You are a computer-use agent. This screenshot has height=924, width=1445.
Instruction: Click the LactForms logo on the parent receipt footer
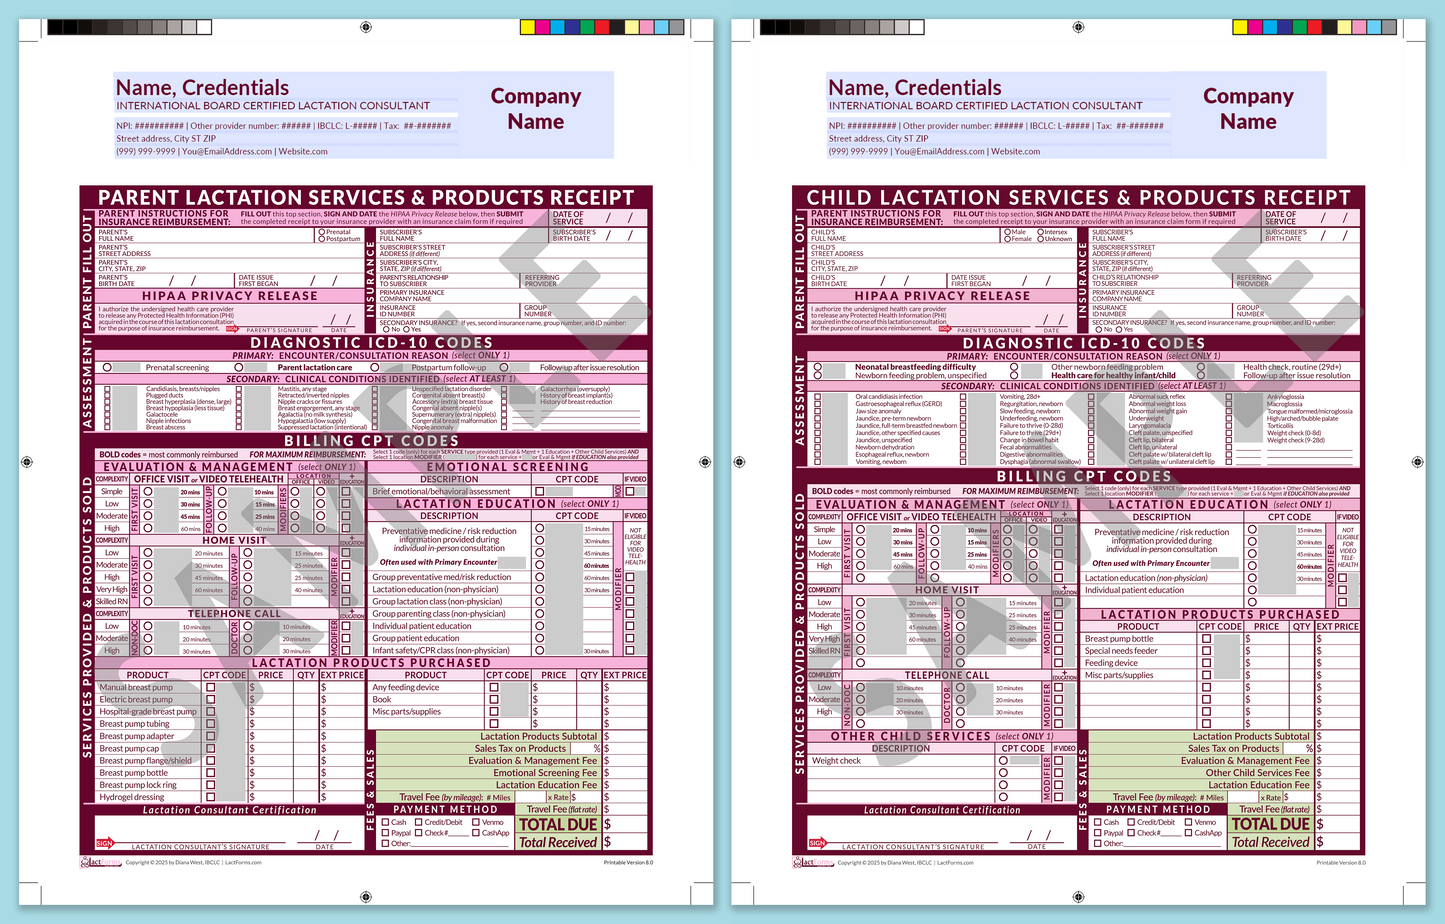pyautogui.click(x=100, y=862)
